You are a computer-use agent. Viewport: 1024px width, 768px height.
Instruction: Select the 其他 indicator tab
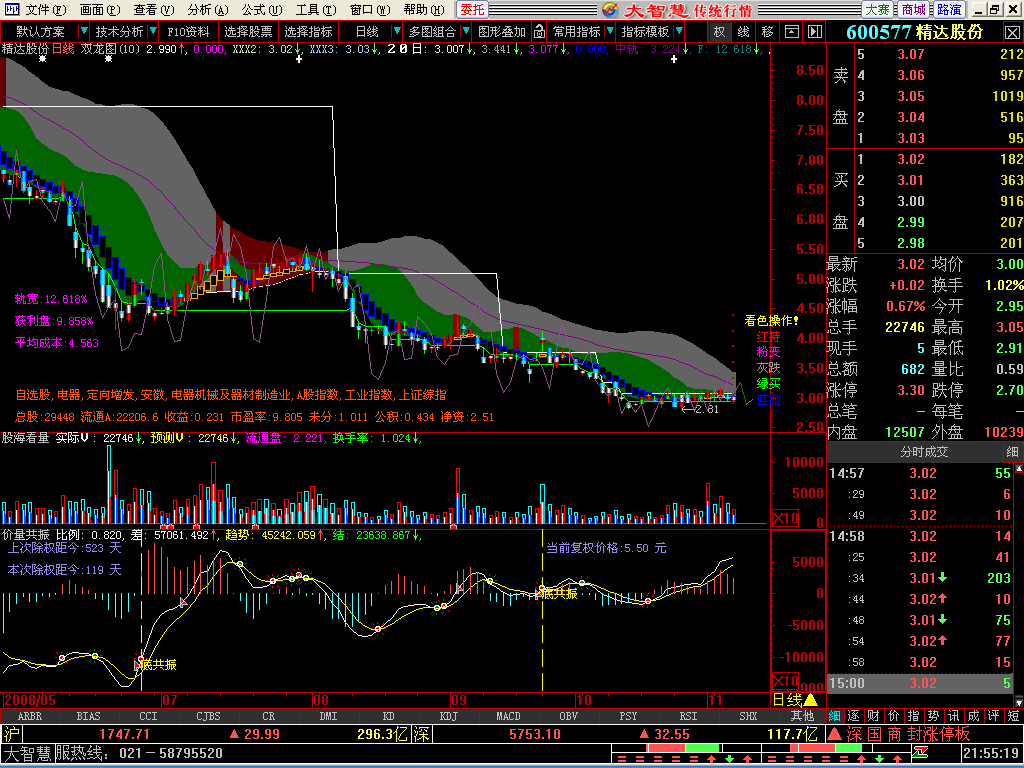point(802,716)
